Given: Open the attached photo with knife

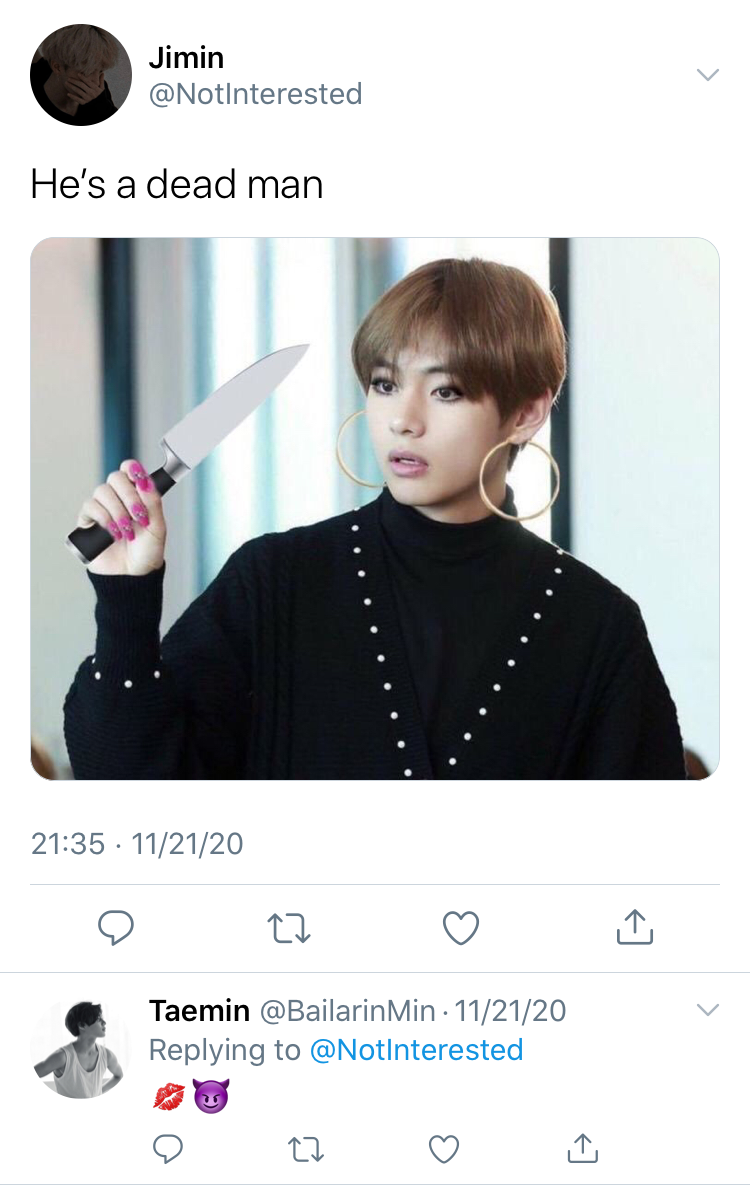Looking at the screenshot, I should pyautogui.click(x=375, y=509).
